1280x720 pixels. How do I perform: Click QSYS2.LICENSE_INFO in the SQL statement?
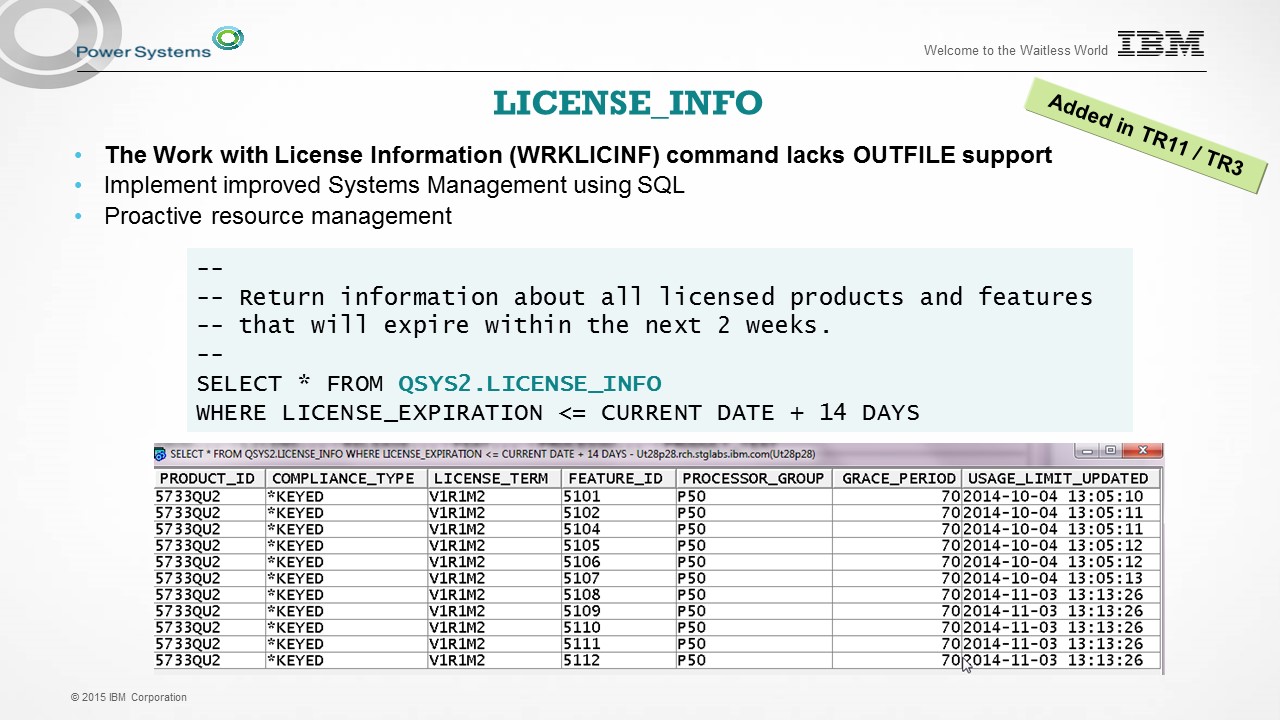click(529, 384)
